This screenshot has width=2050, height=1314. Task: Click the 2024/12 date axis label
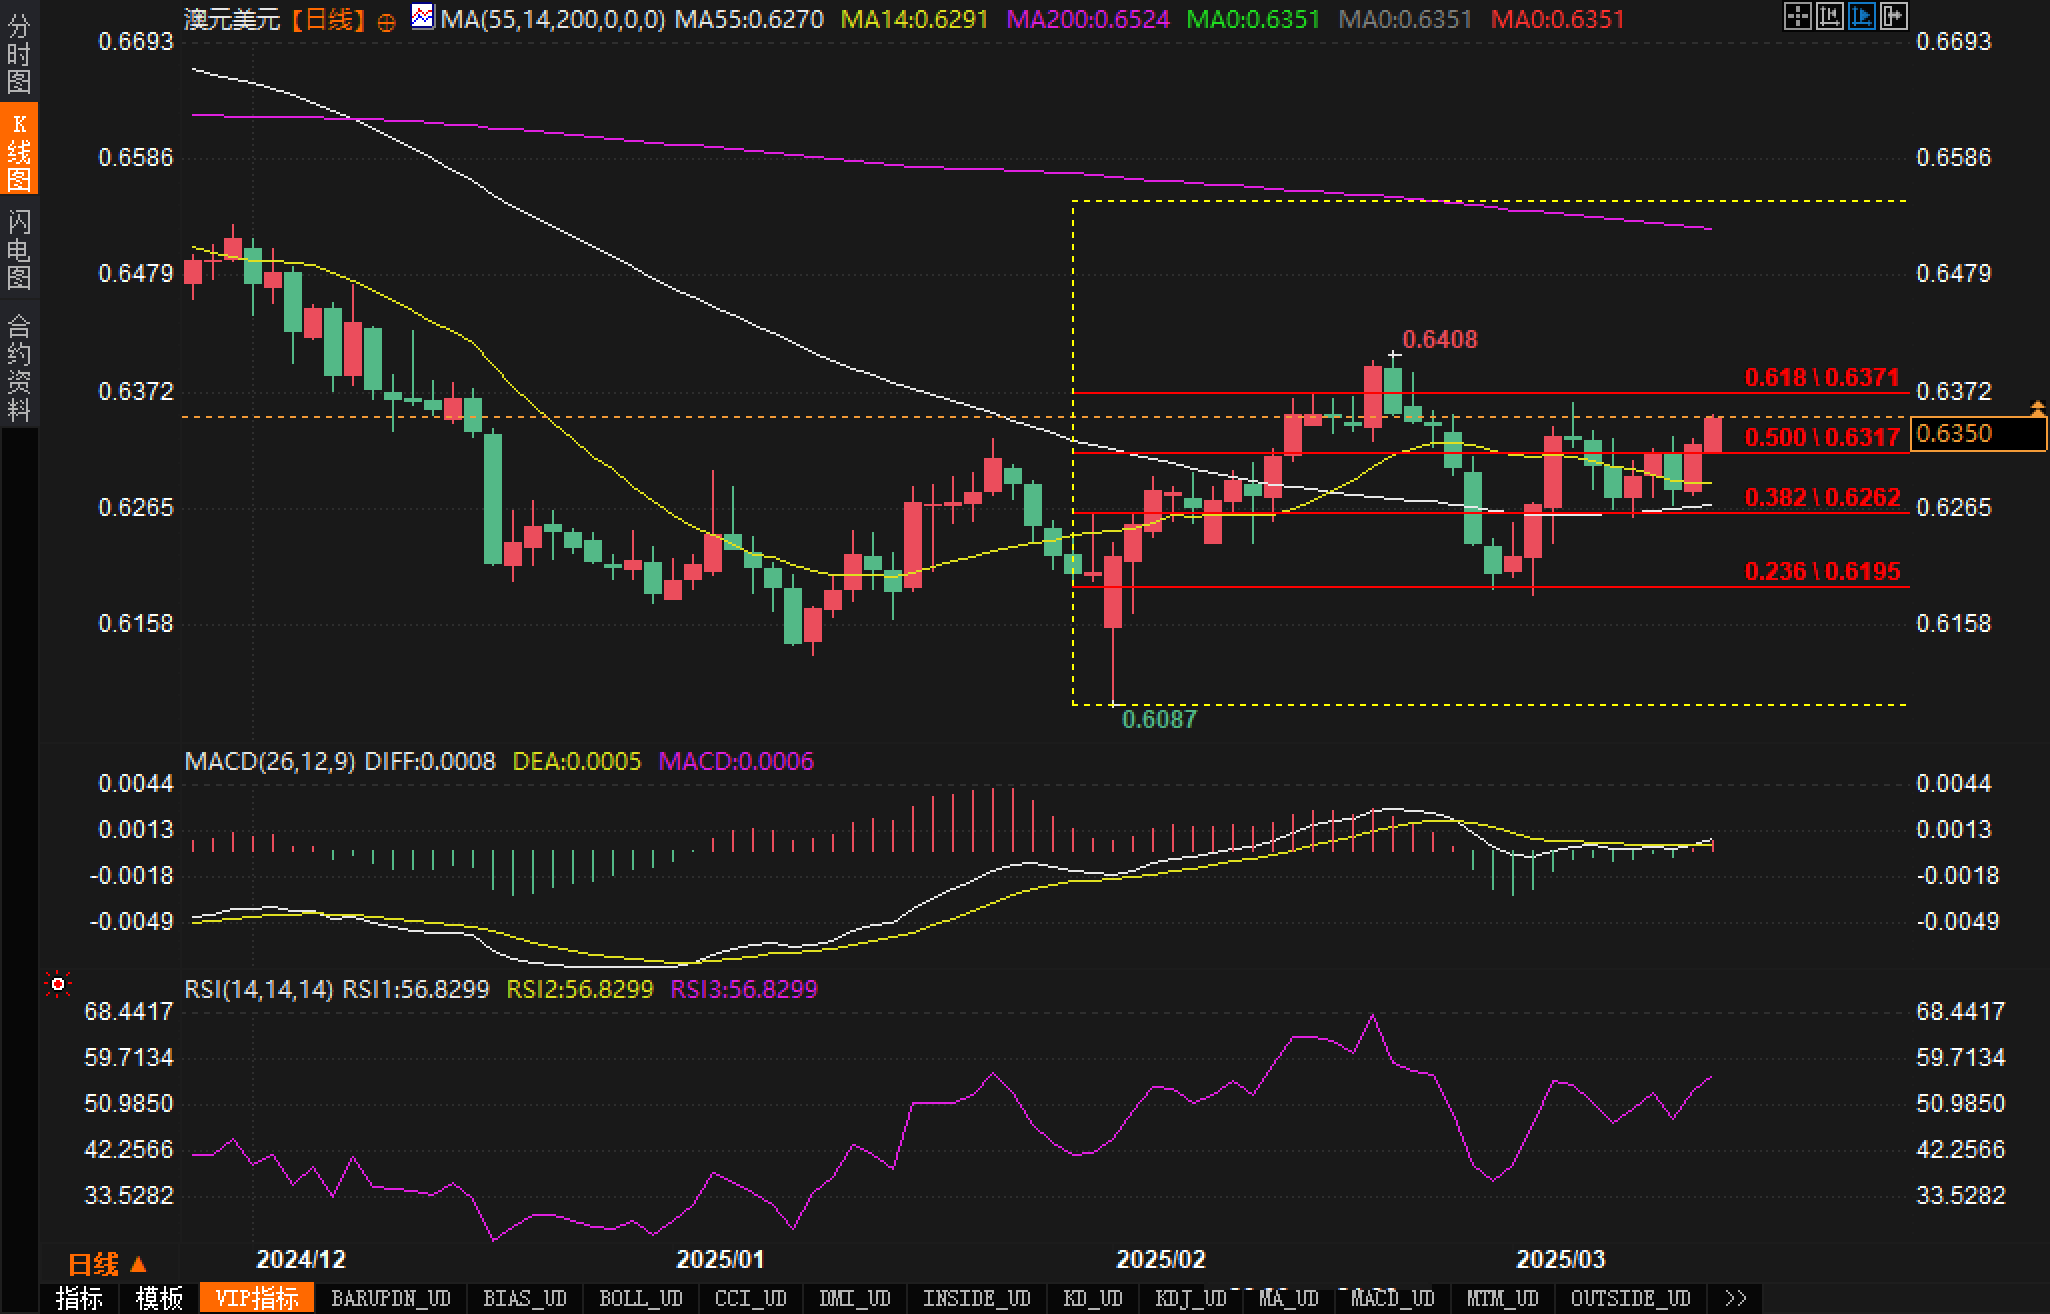click(x=301, y=1259)
